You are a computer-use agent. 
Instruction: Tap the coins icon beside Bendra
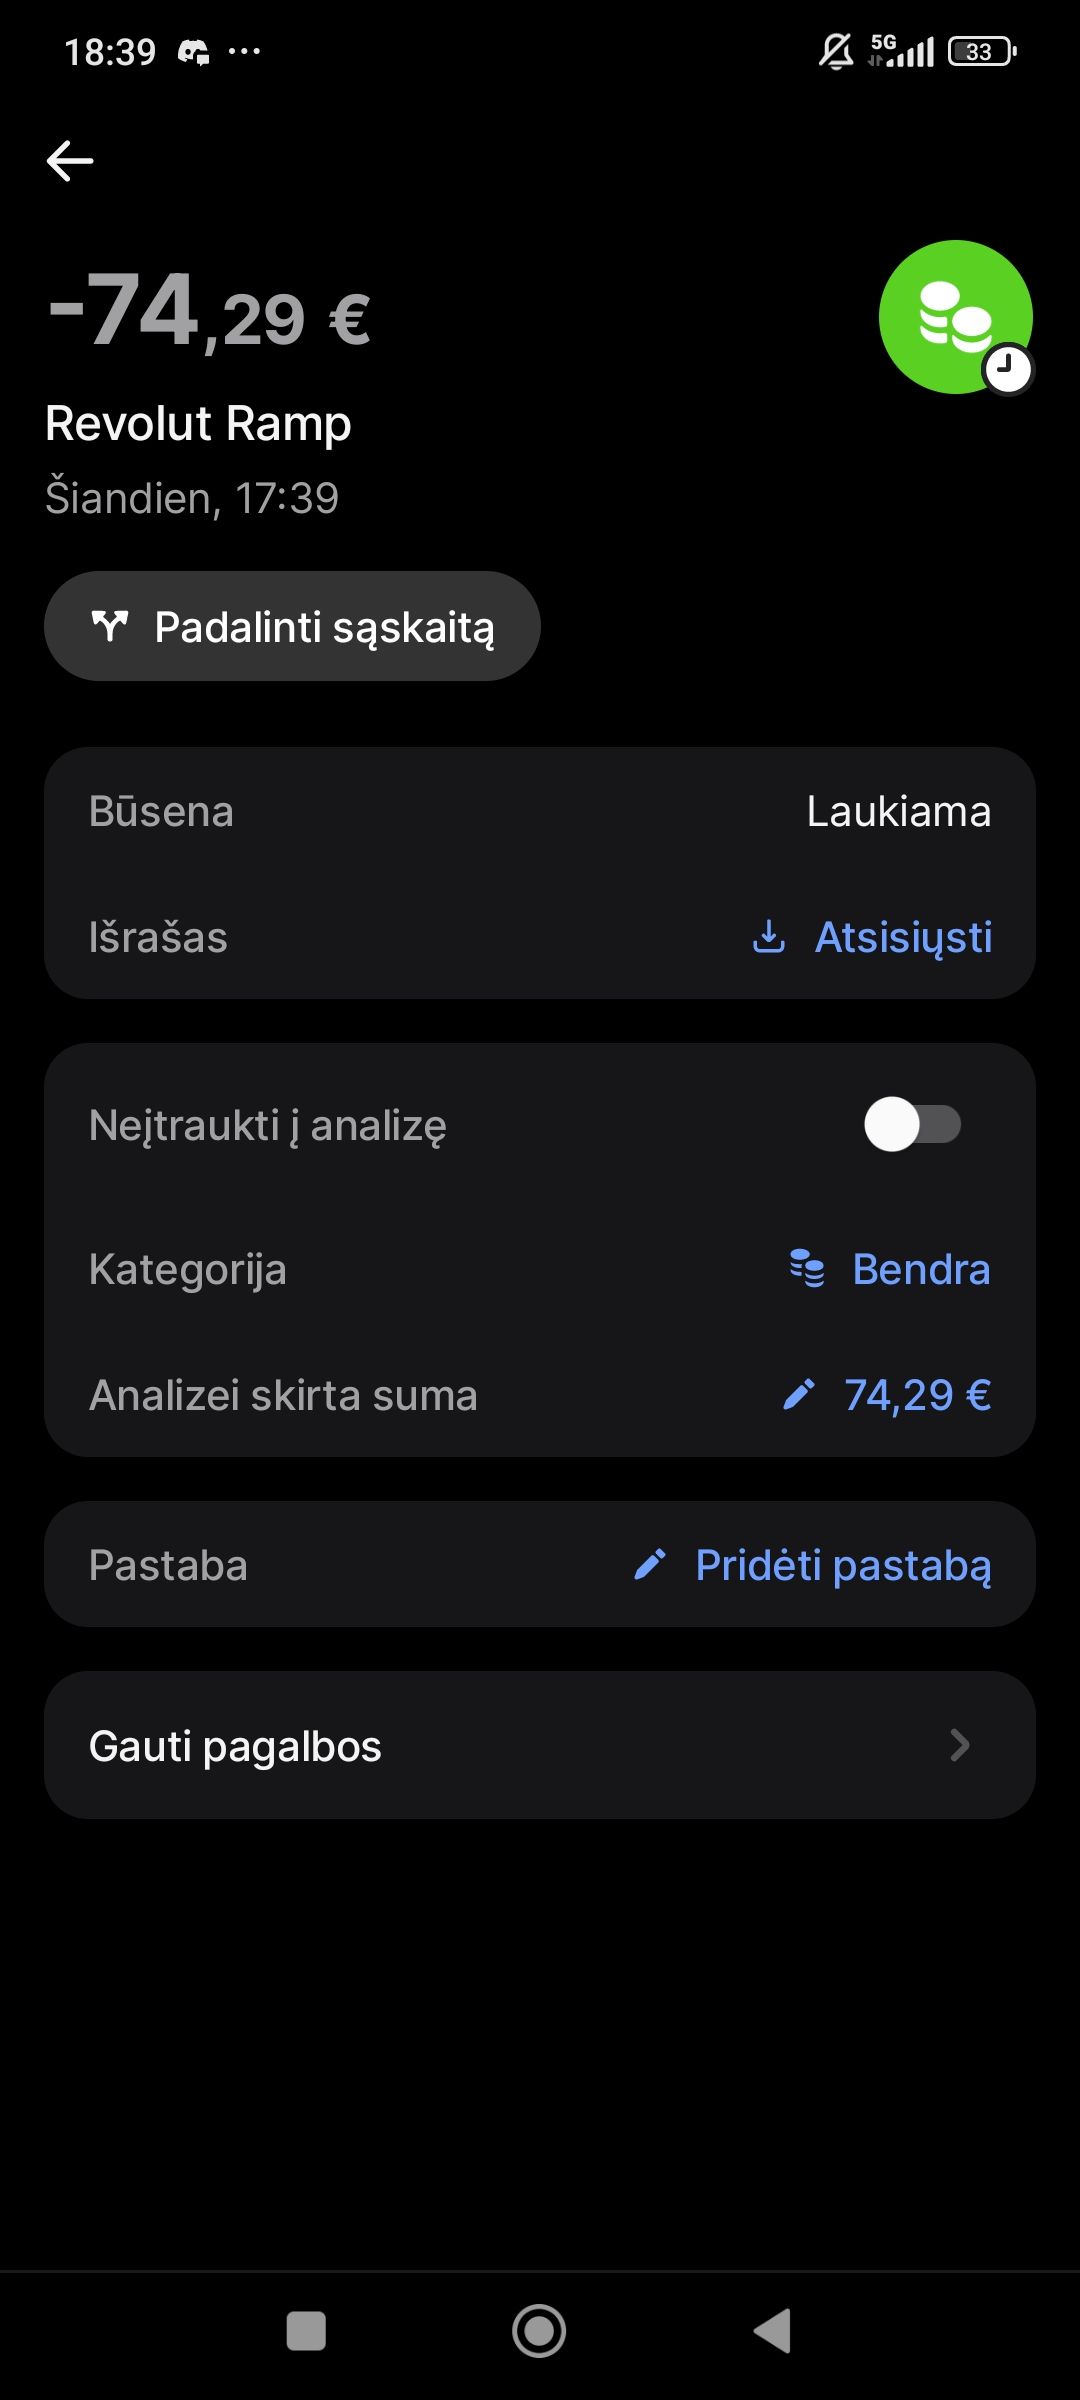pyautogui.click(x=807, y=1269)
